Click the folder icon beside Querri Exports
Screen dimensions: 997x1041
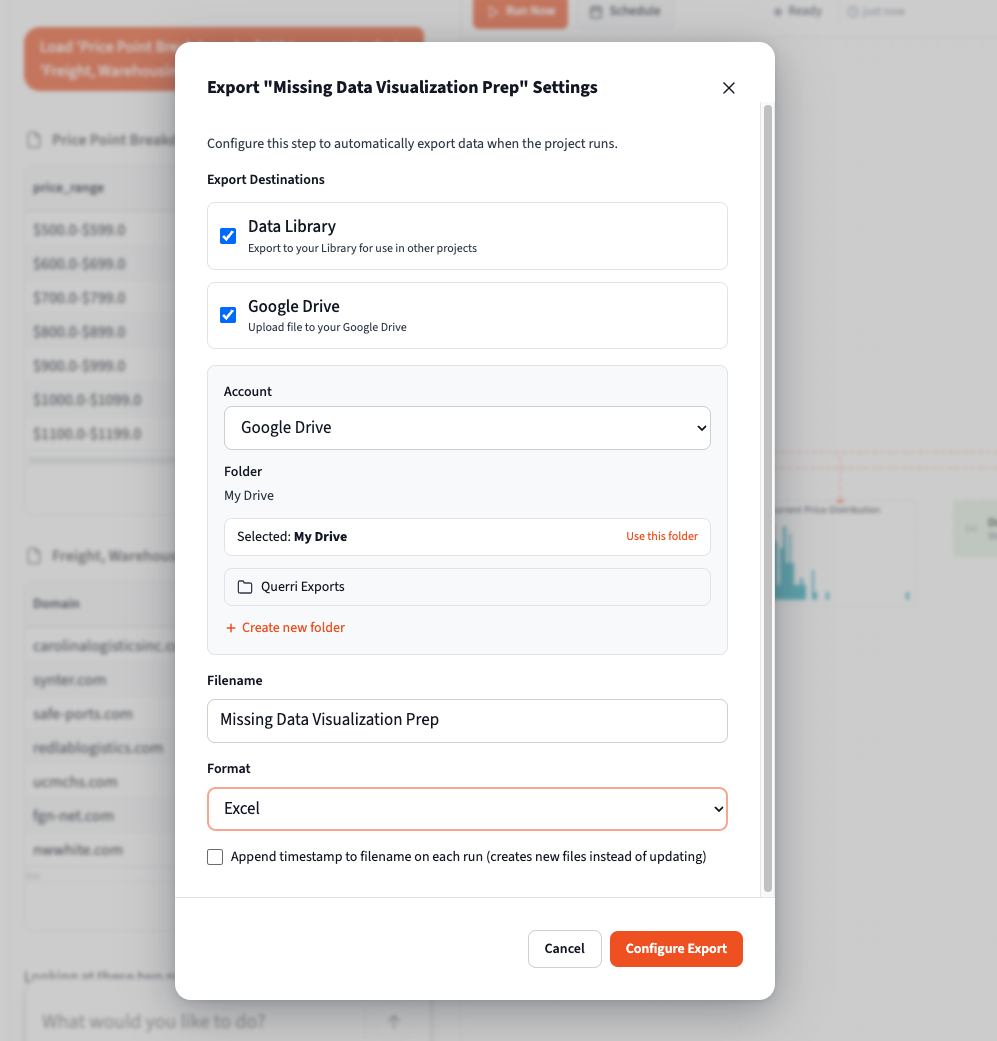pos(244,586)
